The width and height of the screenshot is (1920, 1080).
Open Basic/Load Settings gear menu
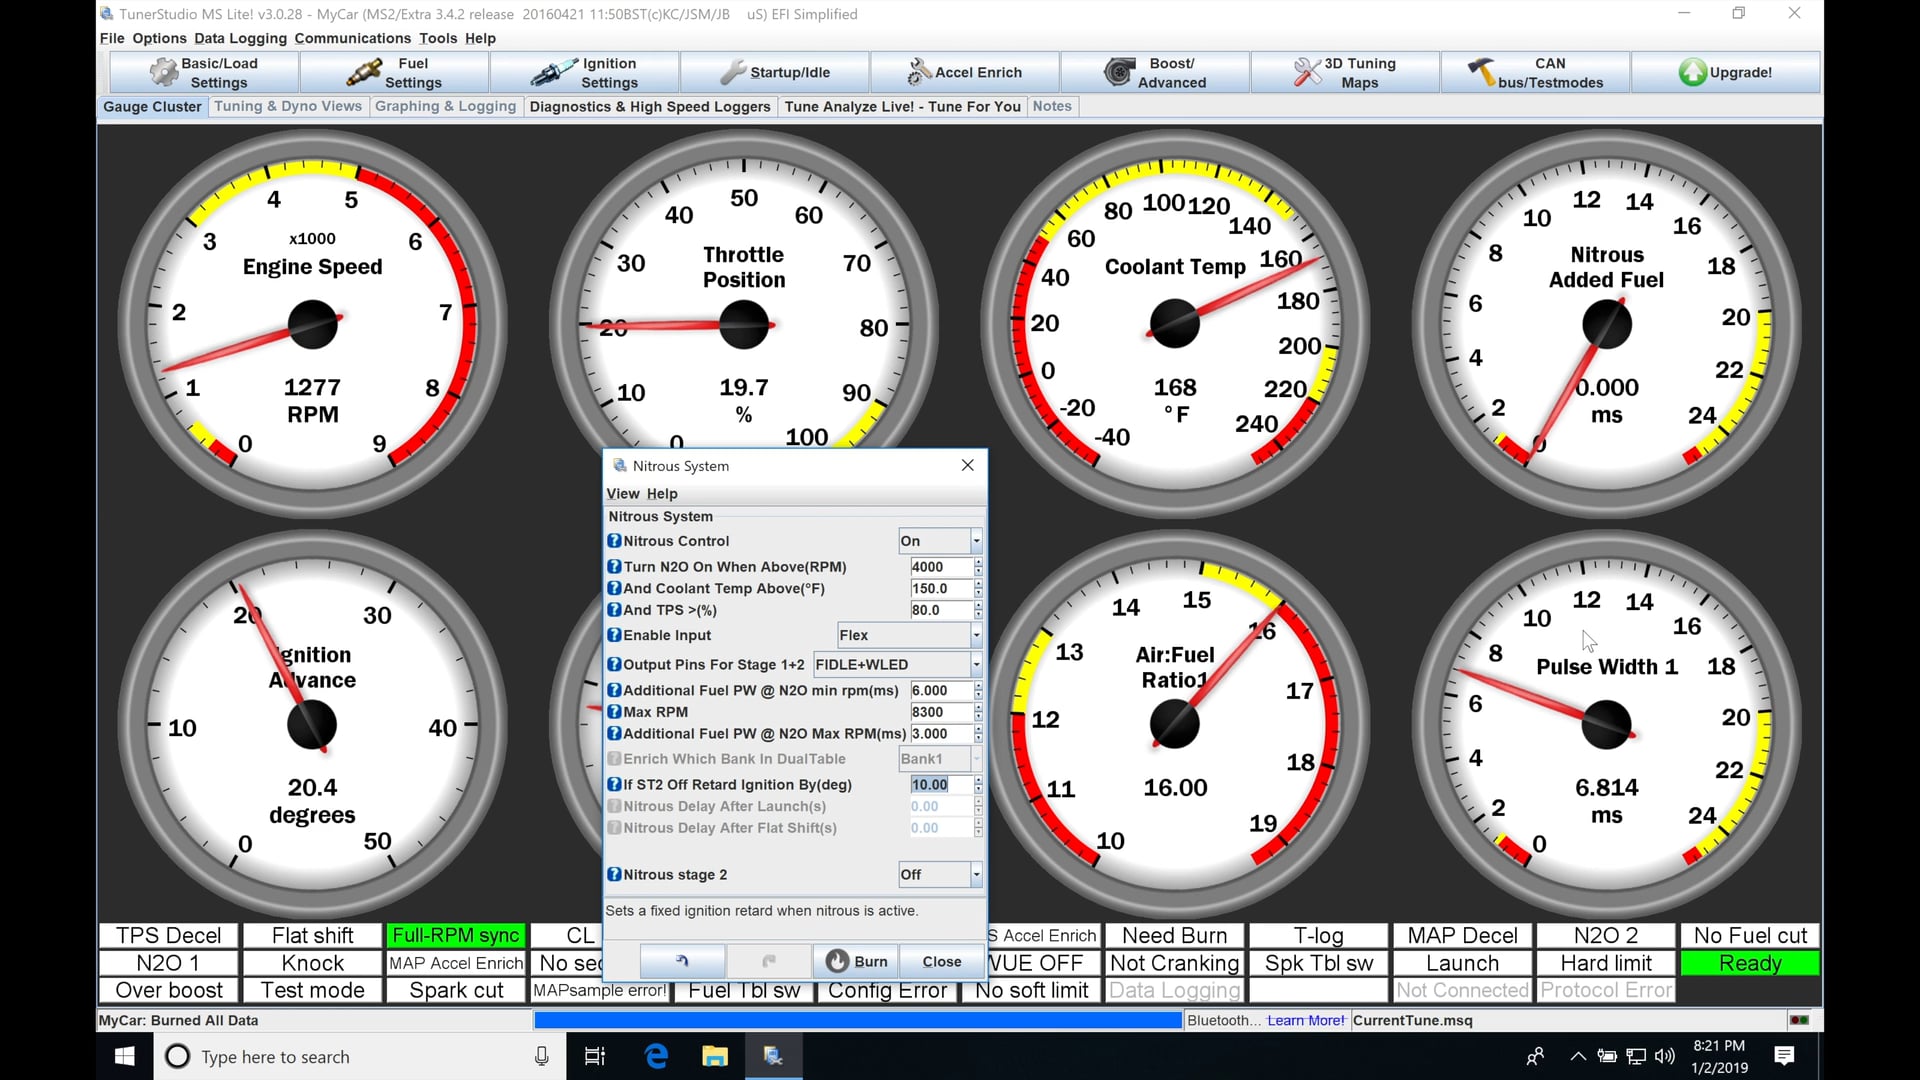pos(204,72)
